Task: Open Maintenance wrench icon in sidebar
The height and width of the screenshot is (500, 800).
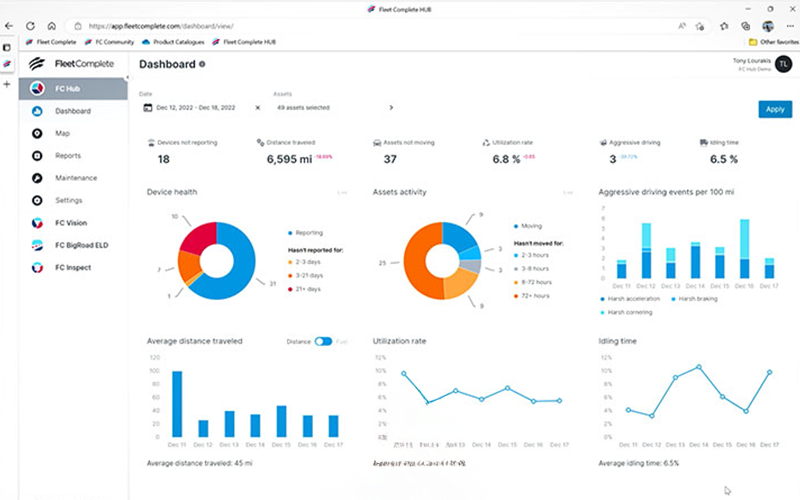Action: [37, 178]
